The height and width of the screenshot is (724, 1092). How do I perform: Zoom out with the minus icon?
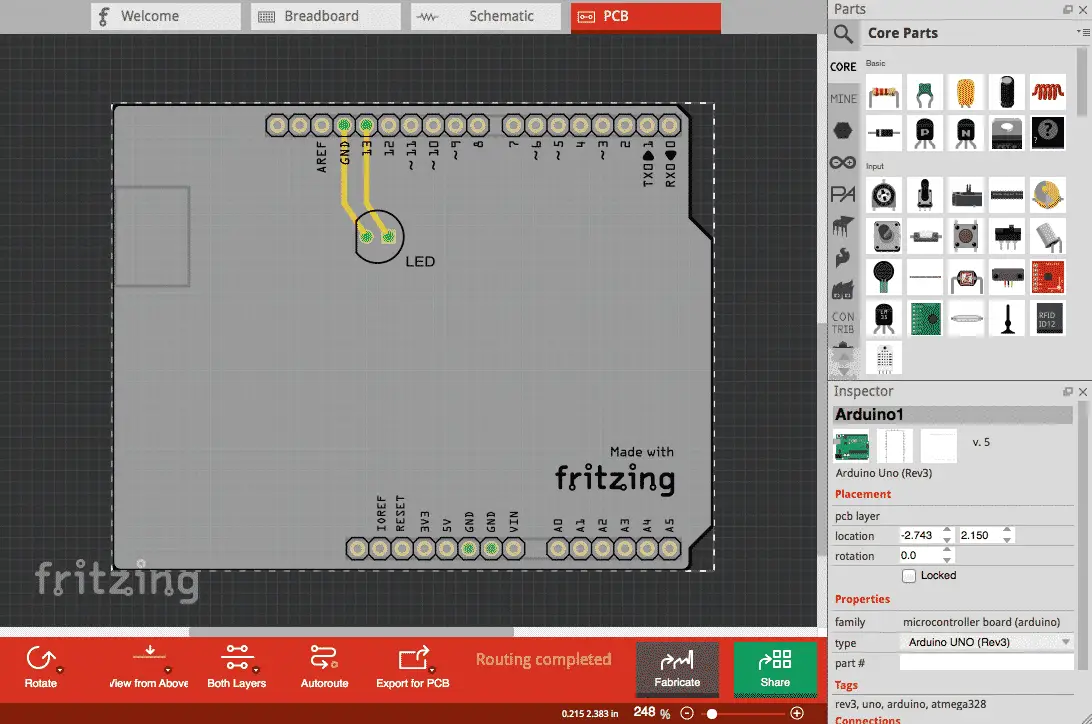687,713
